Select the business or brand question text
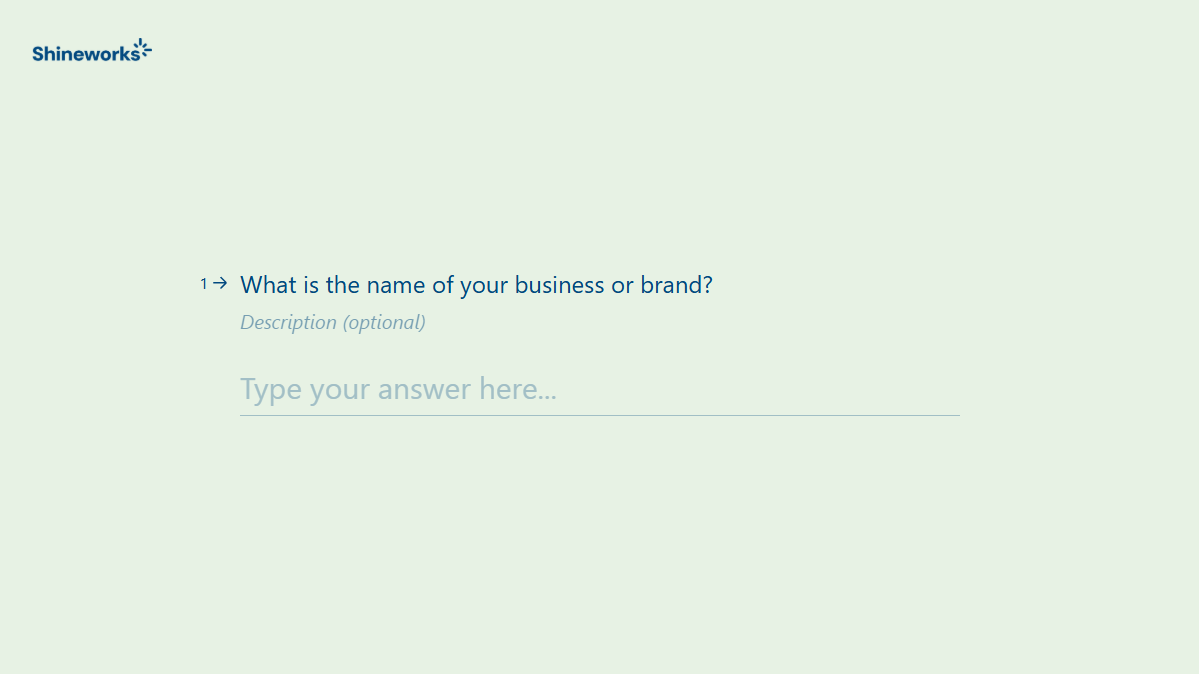1199x674 pixels. coord(476,285)
